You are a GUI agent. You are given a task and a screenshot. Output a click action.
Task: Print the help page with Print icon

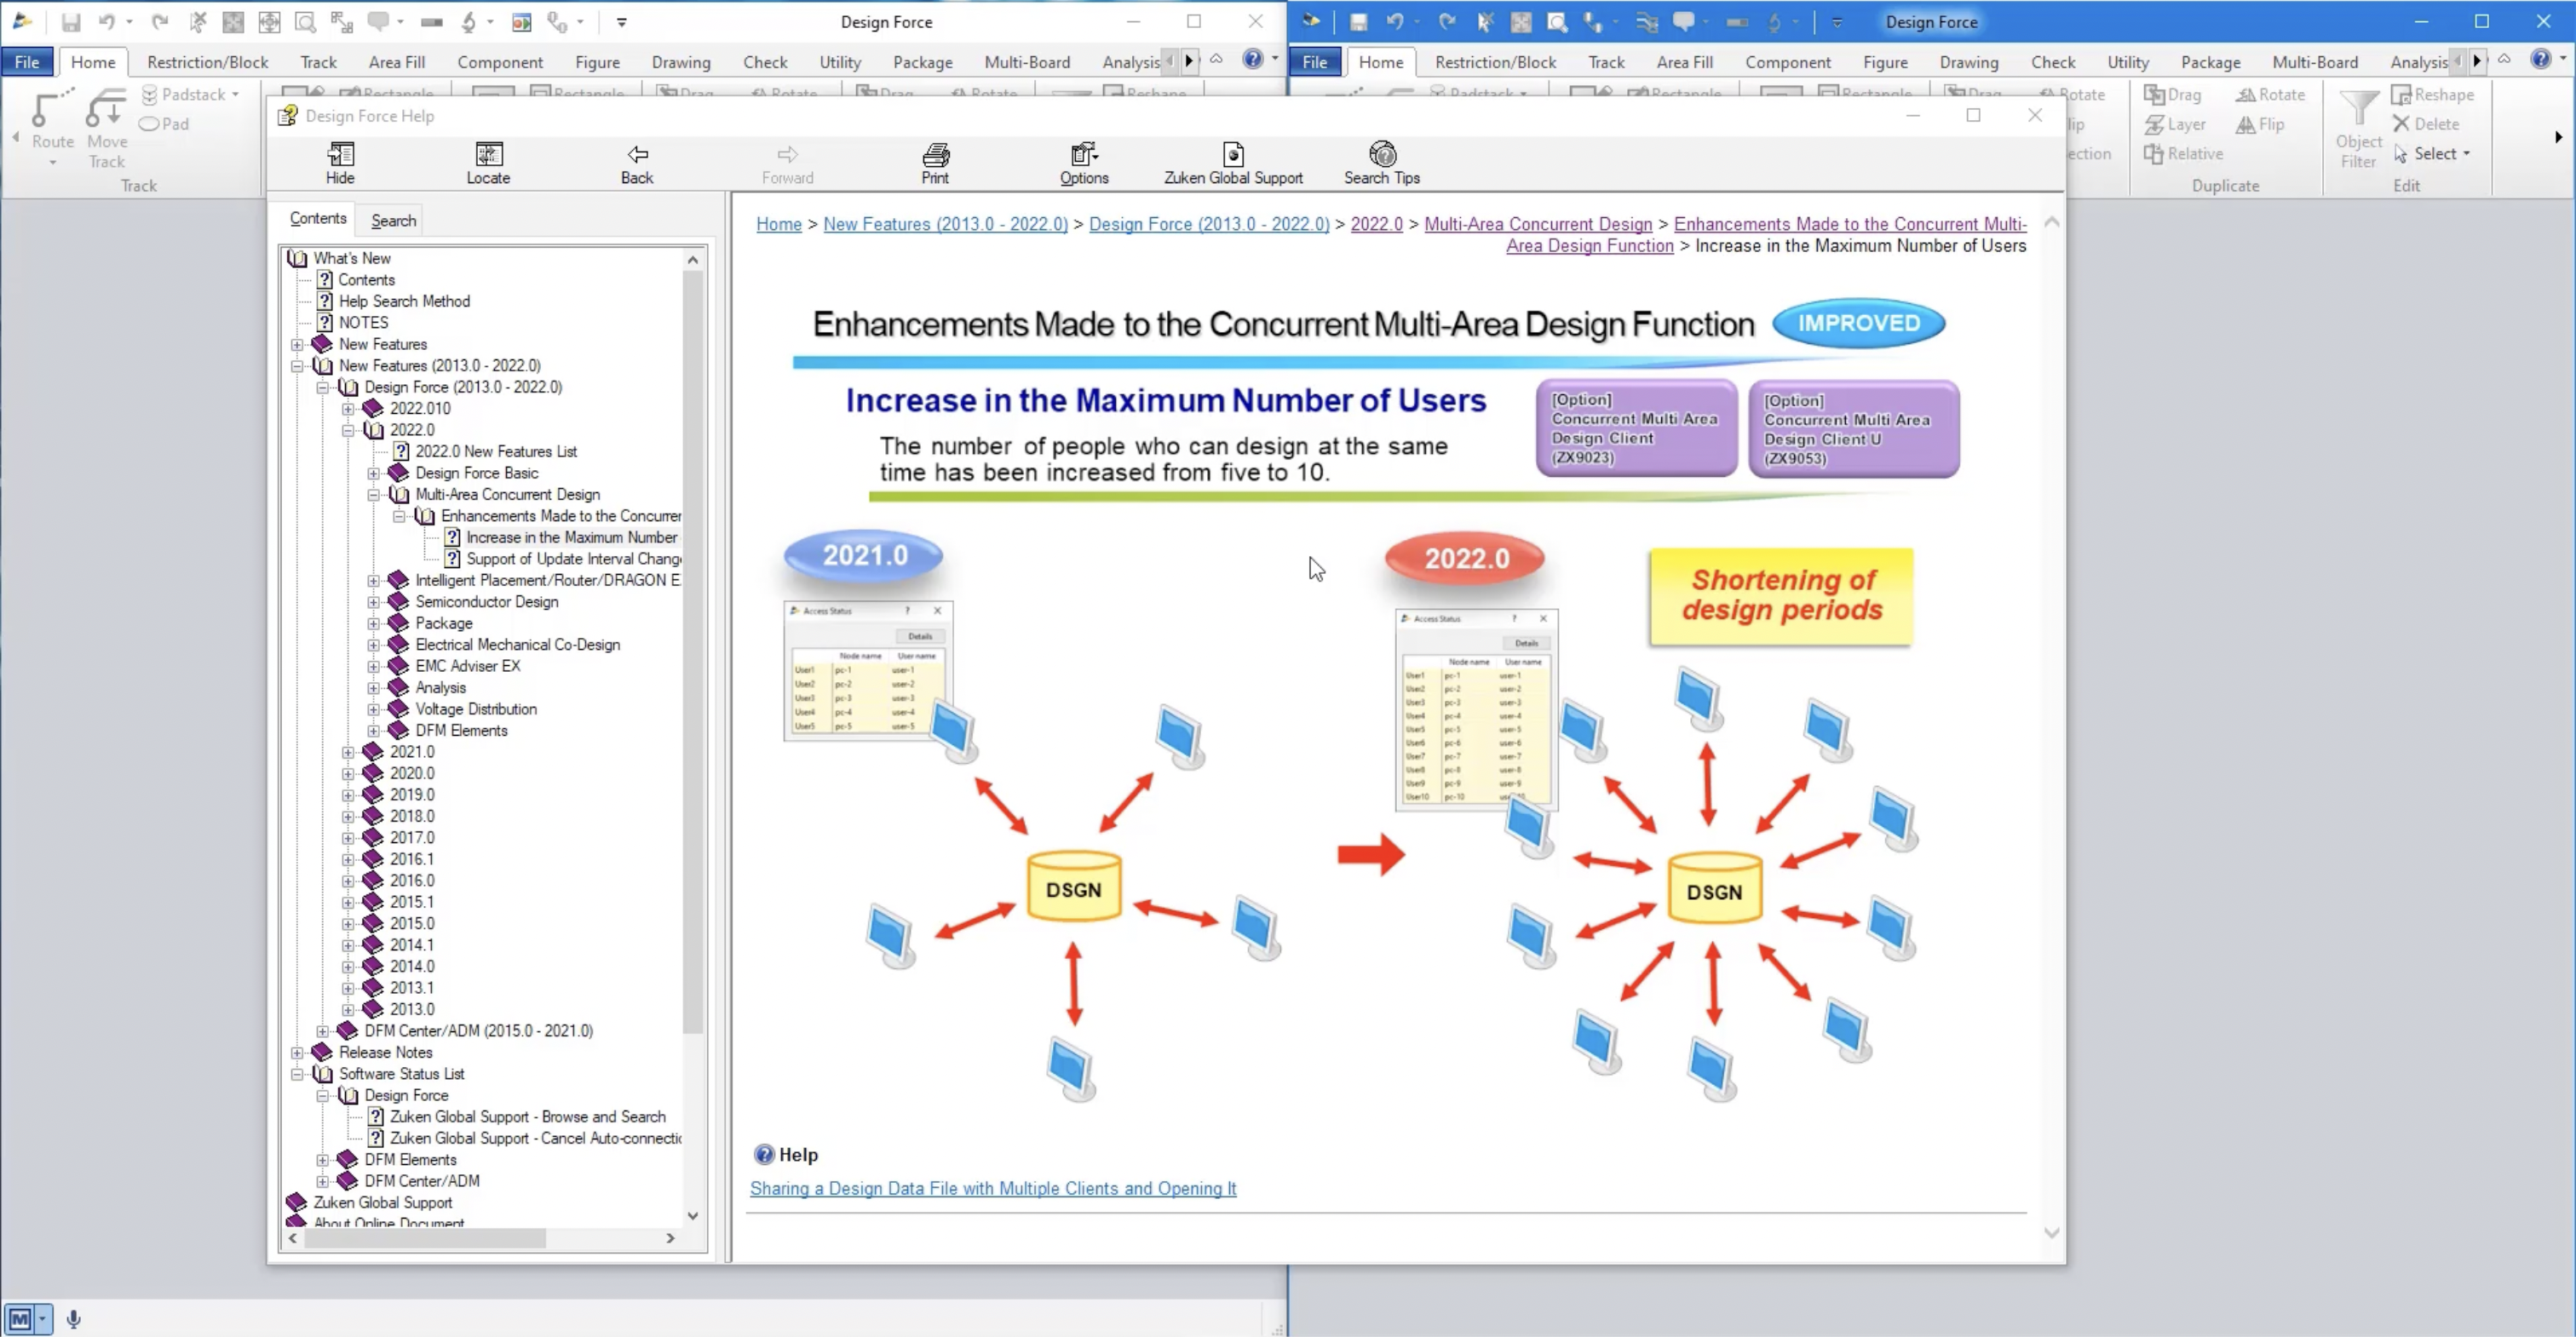(935, 163)
